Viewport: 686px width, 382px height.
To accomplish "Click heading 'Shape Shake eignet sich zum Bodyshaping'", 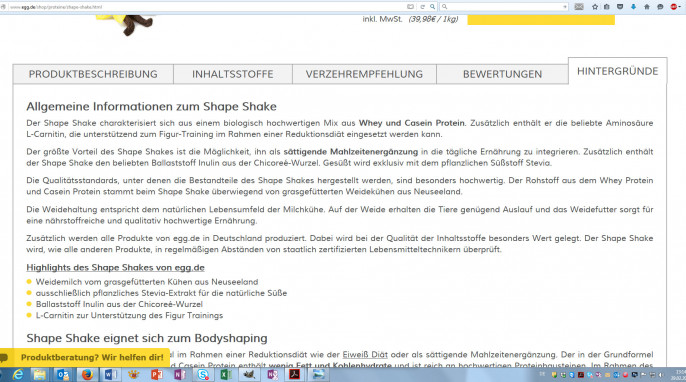I will [x=147, y=338].
